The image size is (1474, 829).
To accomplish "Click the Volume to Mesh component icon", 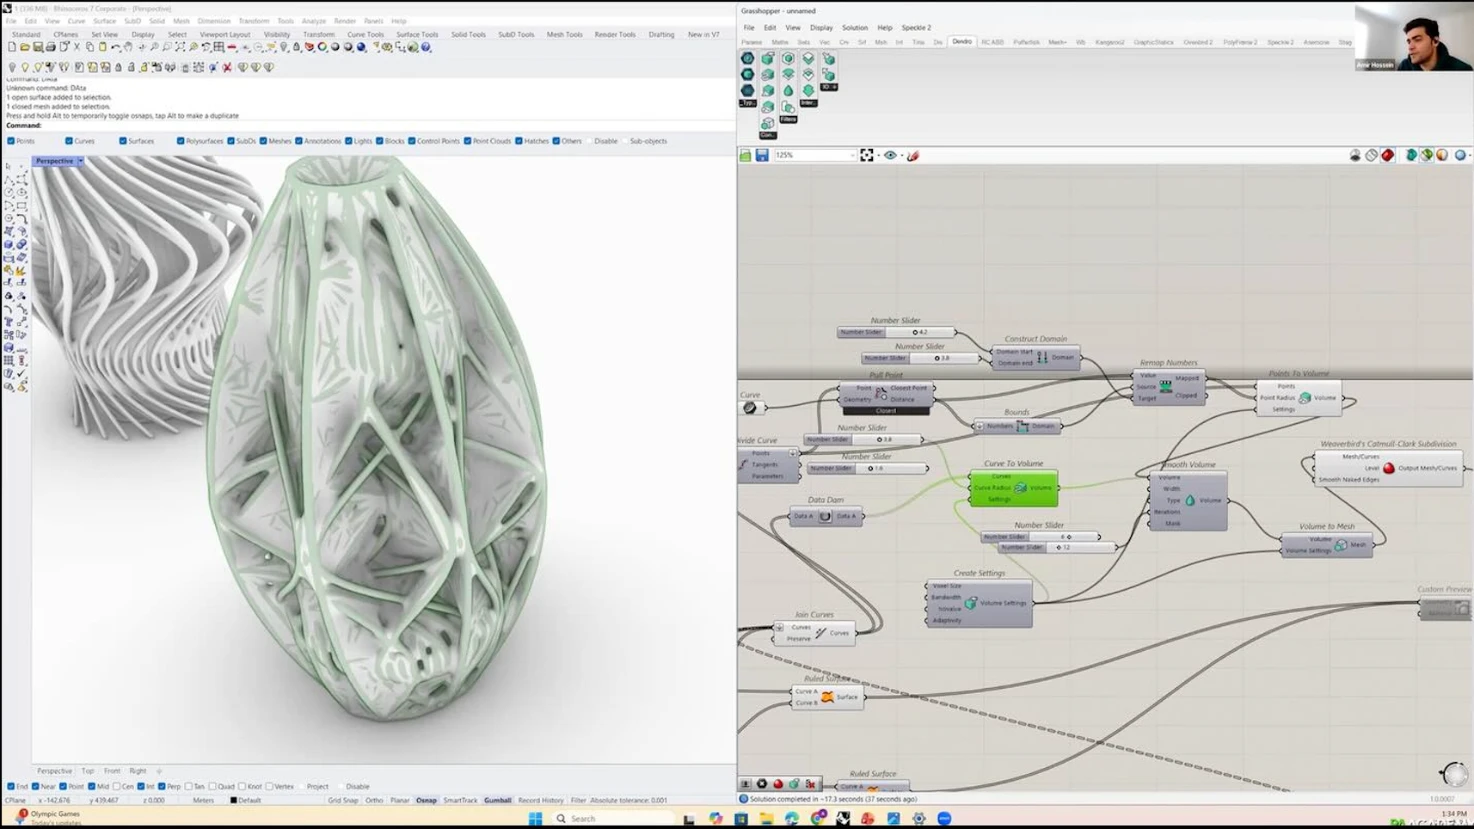I will click(1340, 545).
